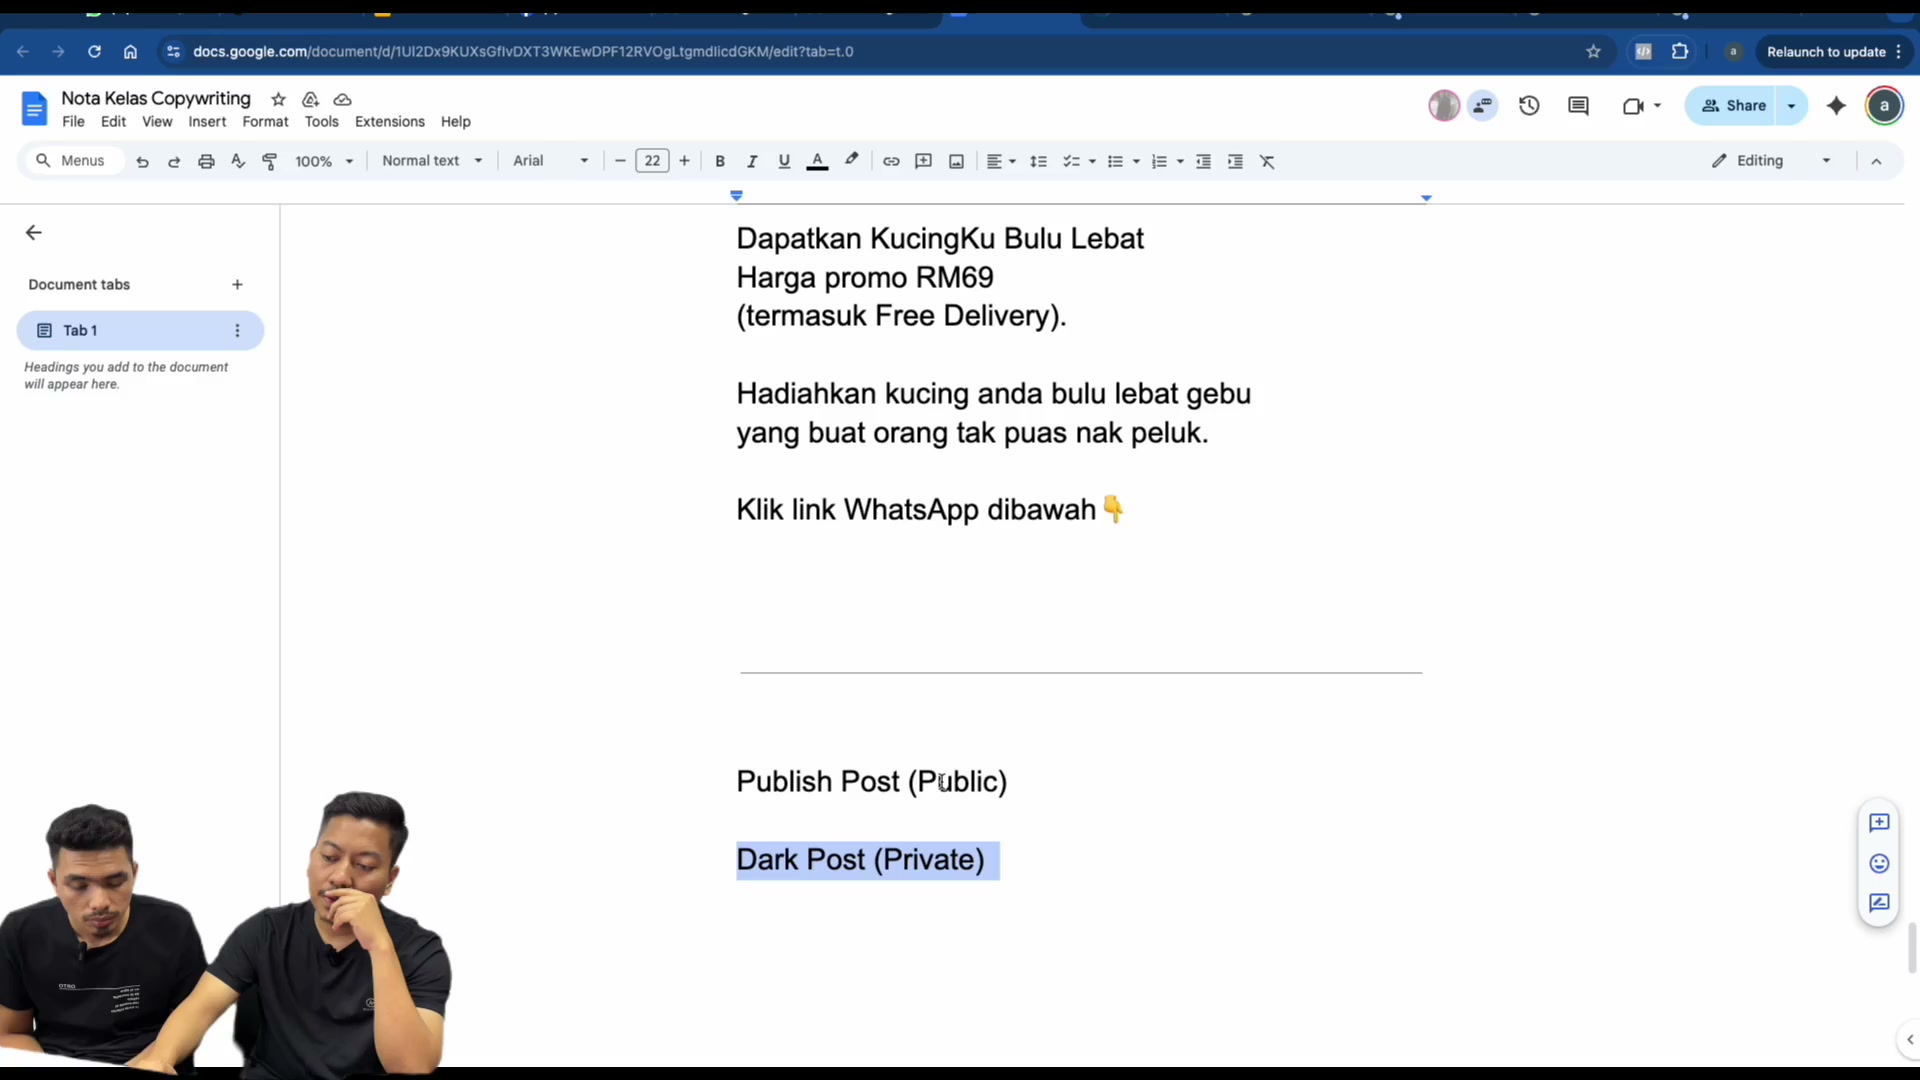Clear formatting of selected text
This screenshot has height=1080, width=1920.
1267,161
